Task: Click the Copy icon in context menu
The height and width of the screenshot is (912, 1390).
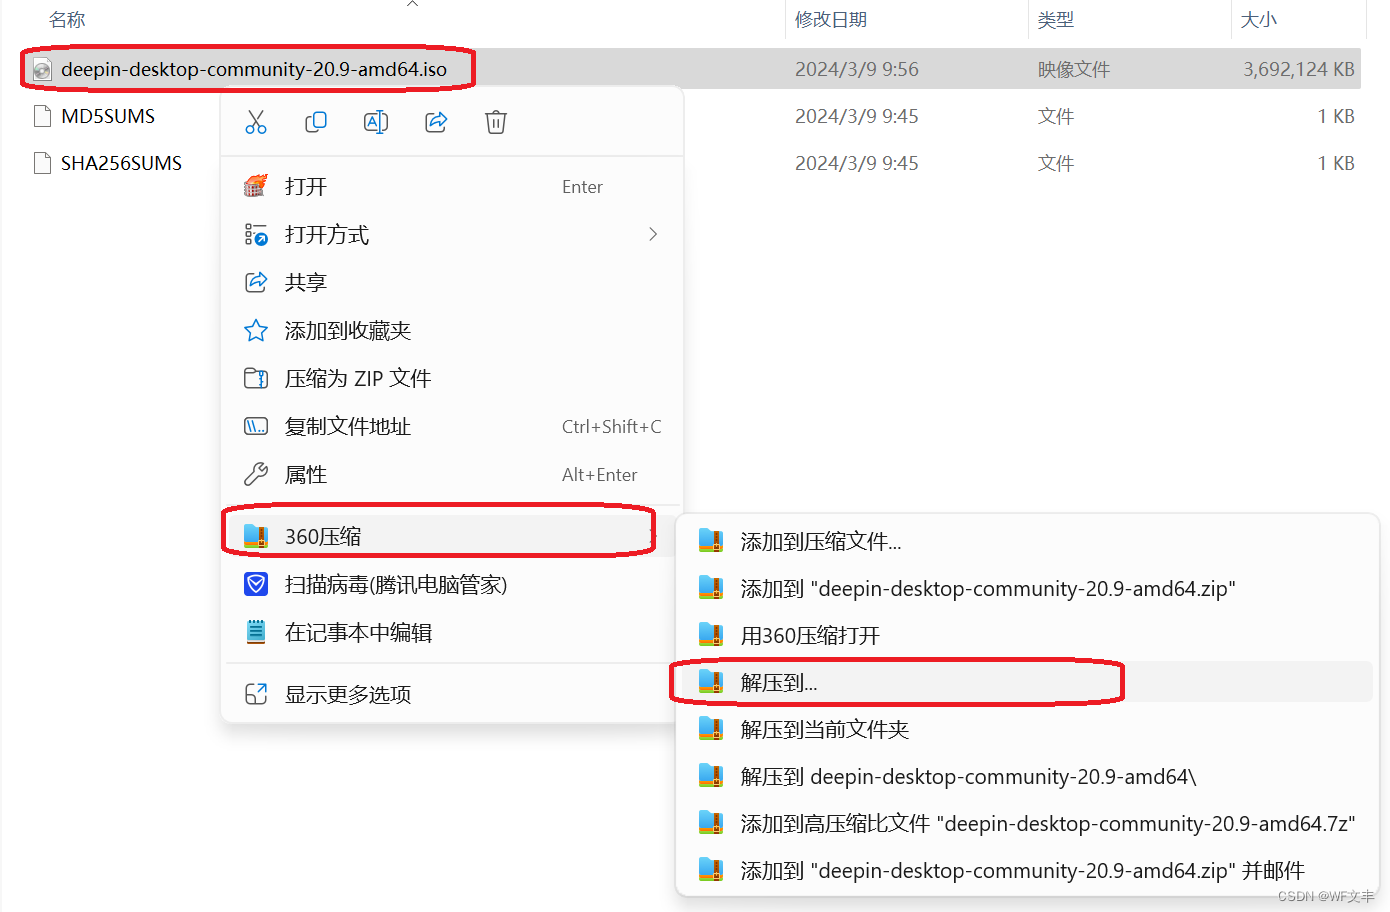Action: [316, 122]
